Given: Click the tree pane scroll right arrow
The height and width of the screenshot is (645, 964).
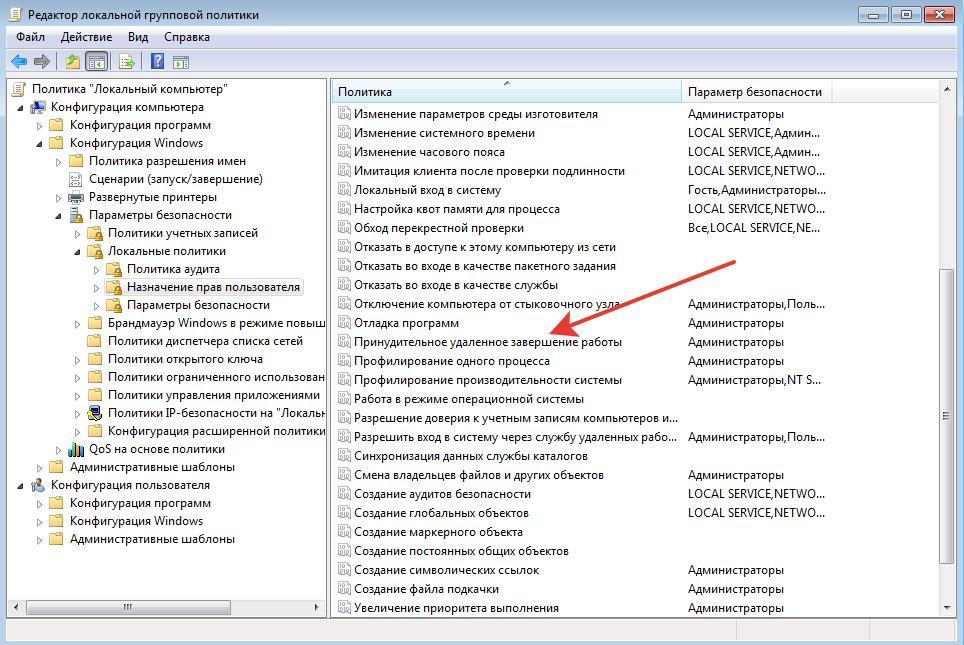Looking at the screenshot, I should point(317,607).
